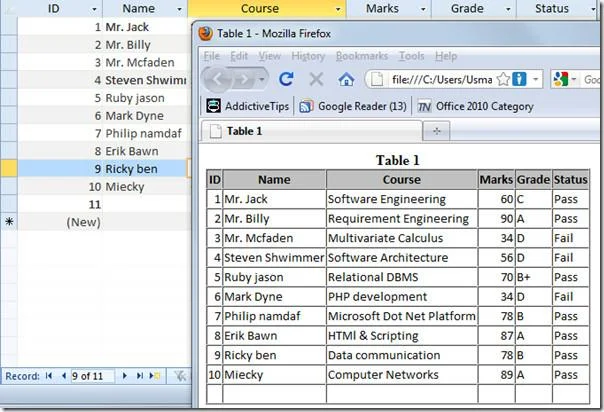Click 'Software Engineering' cell in Firefox table
The width and height of the screenshot is (604, 412).
[x=401, y=199]
